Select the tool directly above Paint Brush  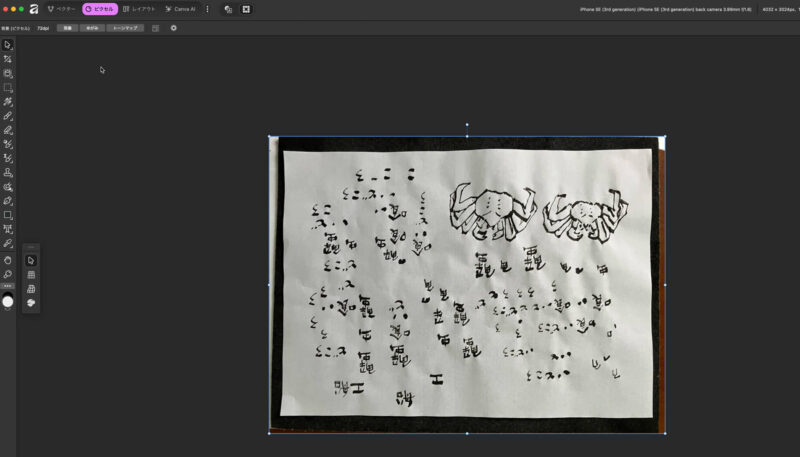(x=8, y=102)
